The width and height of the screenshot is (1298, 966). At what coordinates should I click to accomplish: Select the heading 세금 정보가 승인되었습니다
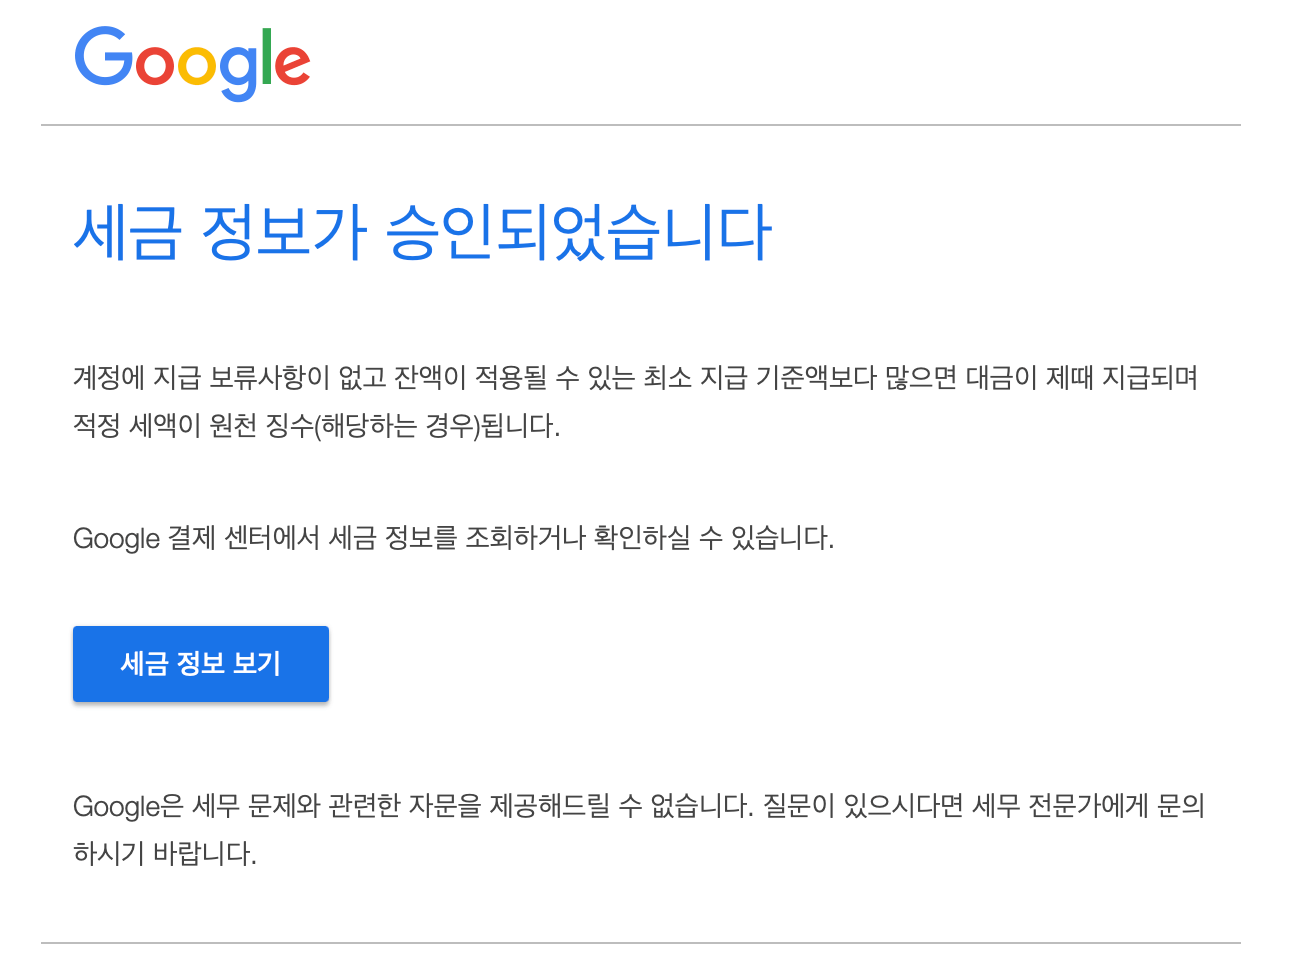point(424,230)
